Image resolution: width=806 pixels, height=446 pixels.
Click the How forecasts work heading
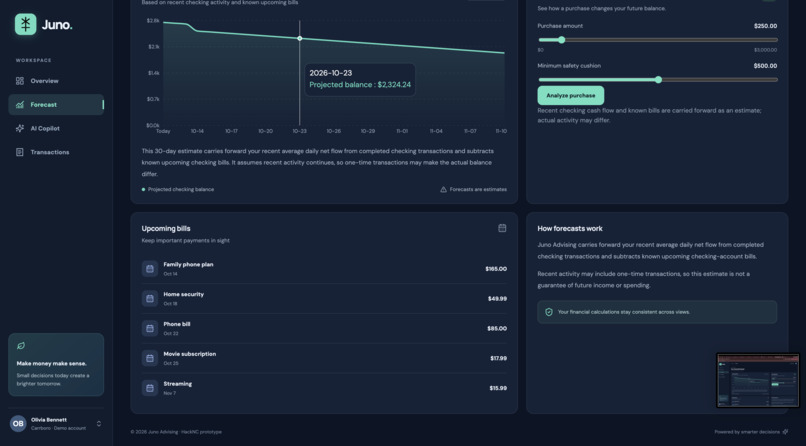(570, 229)
